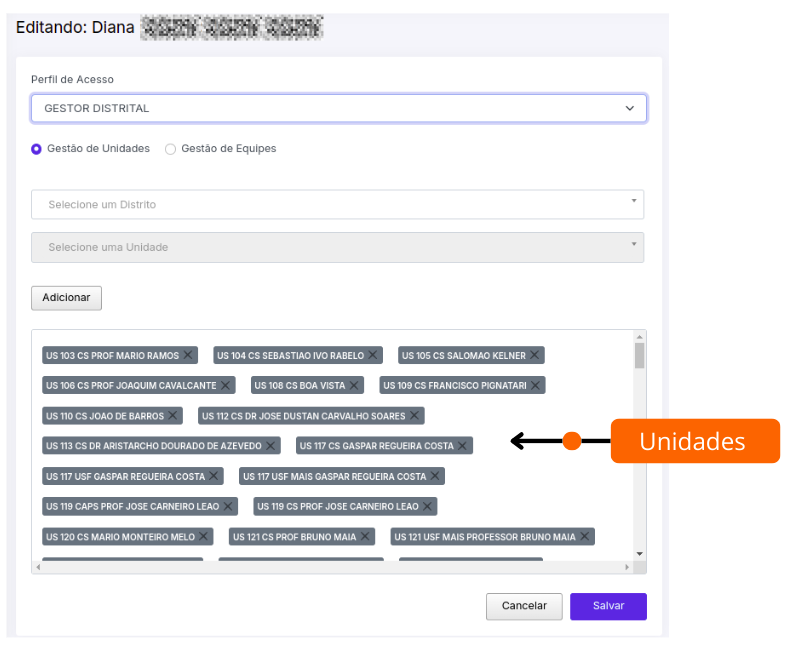The width and height of the screenshot is (794, 648).
Task: Open the Selecione um Distrito dropdown
Action: coord(337,205)
